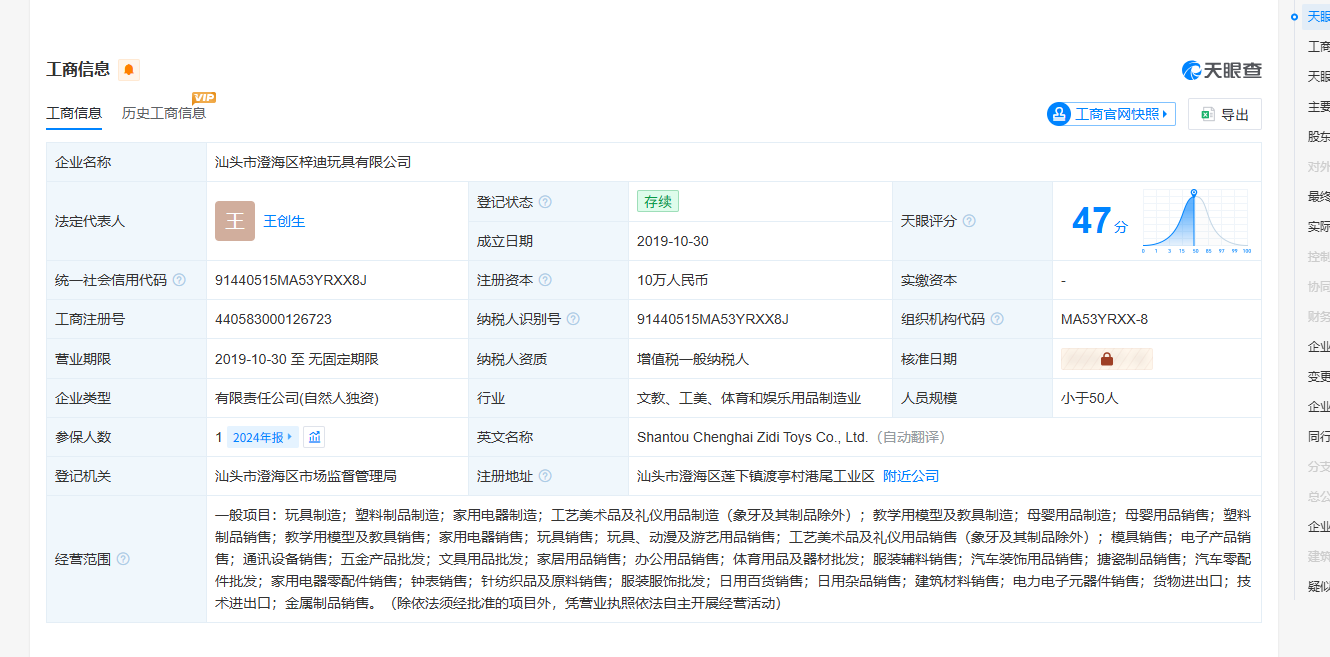Click 汕头市澄海区市场监督管理局 value
This screenshot has width=1330, height=657.
click(306, 476)
